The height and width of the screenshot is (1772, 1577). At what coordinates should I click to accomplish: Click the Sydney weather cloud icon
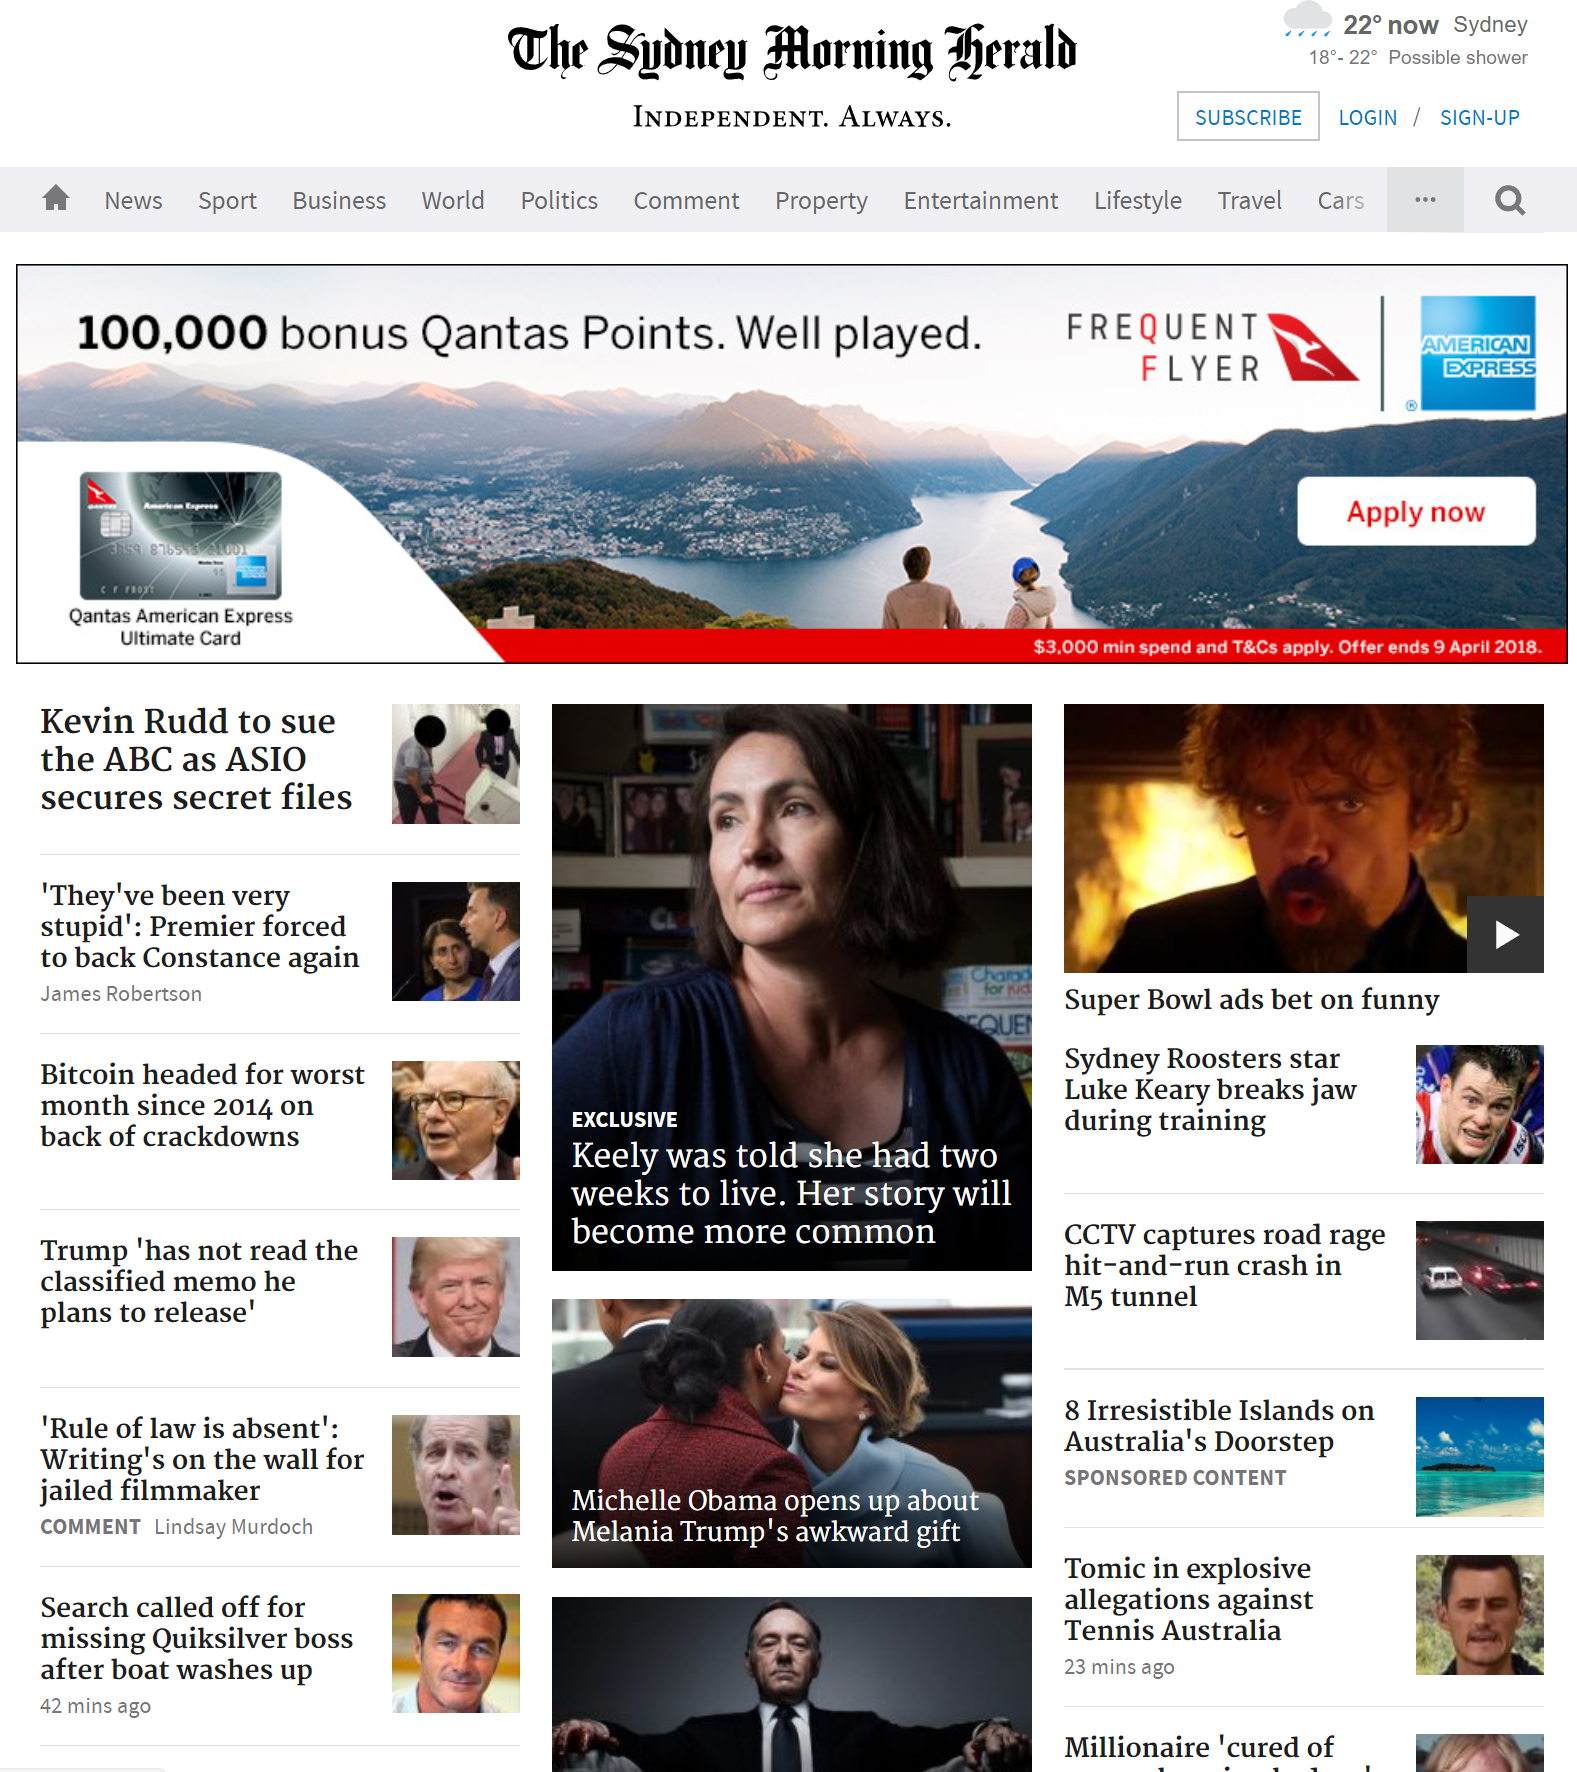pos(1307,21)
